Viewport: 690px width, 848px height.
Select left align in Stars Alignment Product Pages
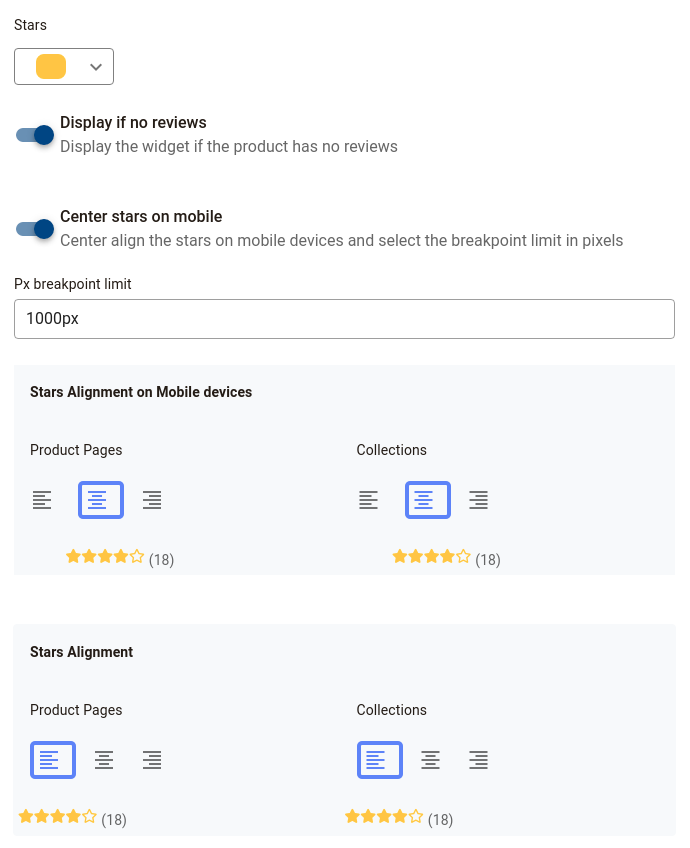pos(53,760)
